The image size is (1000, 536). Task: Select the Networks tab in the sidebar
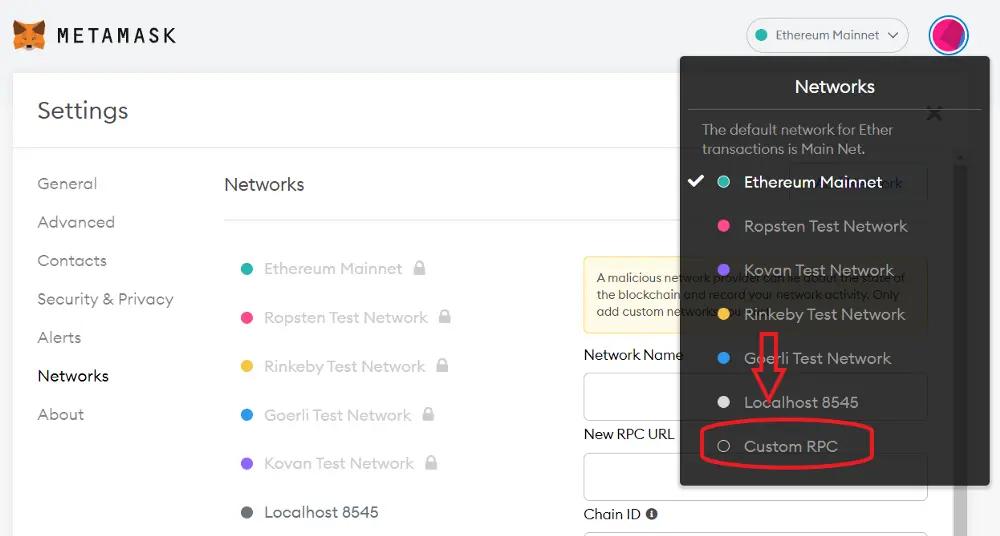(73, 376)
